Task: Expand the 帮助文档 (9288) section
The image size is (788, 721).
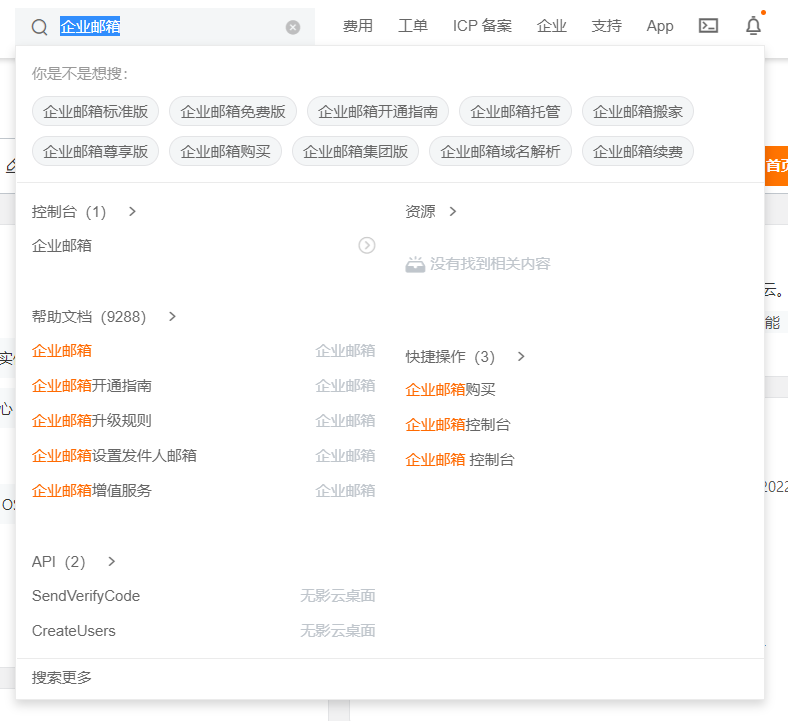Action: click(172, 317)
